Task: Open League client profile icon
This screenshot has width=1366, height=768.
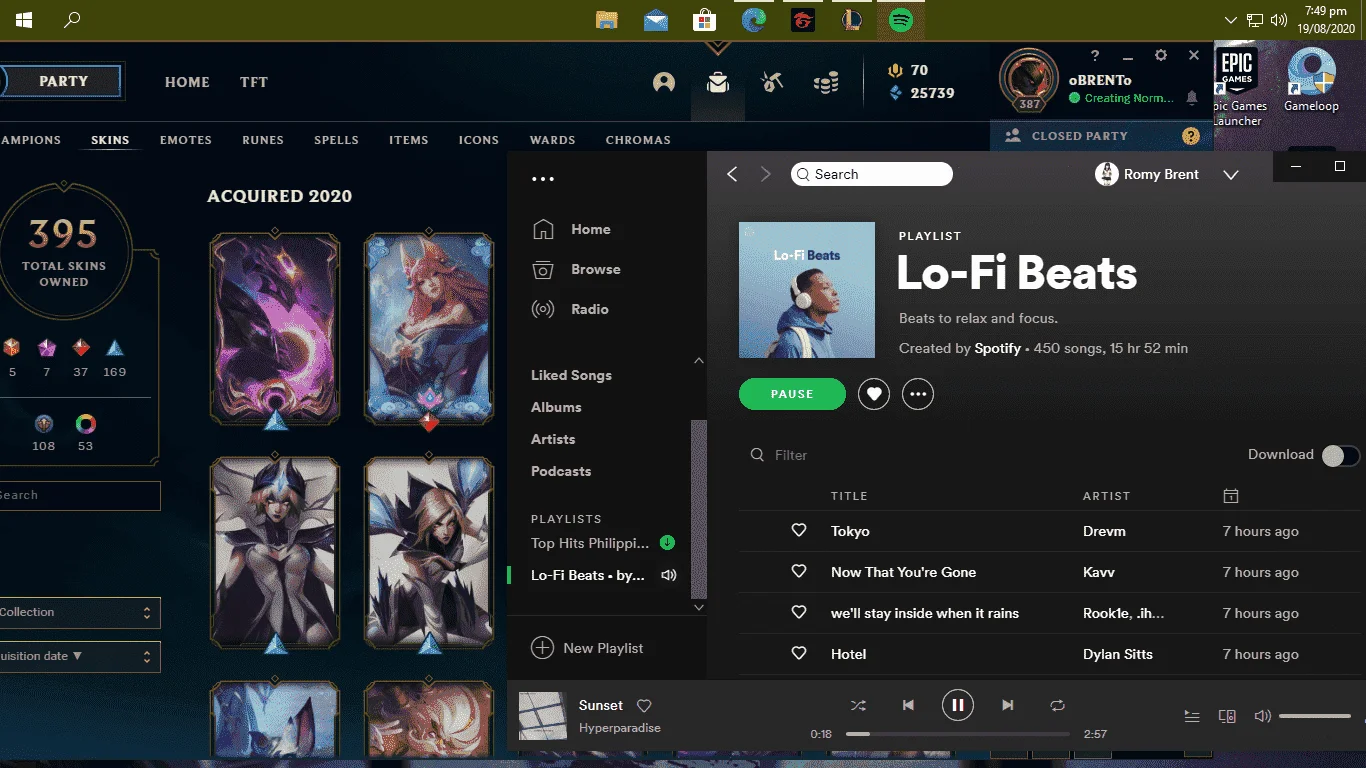Action: pos(664,83)
